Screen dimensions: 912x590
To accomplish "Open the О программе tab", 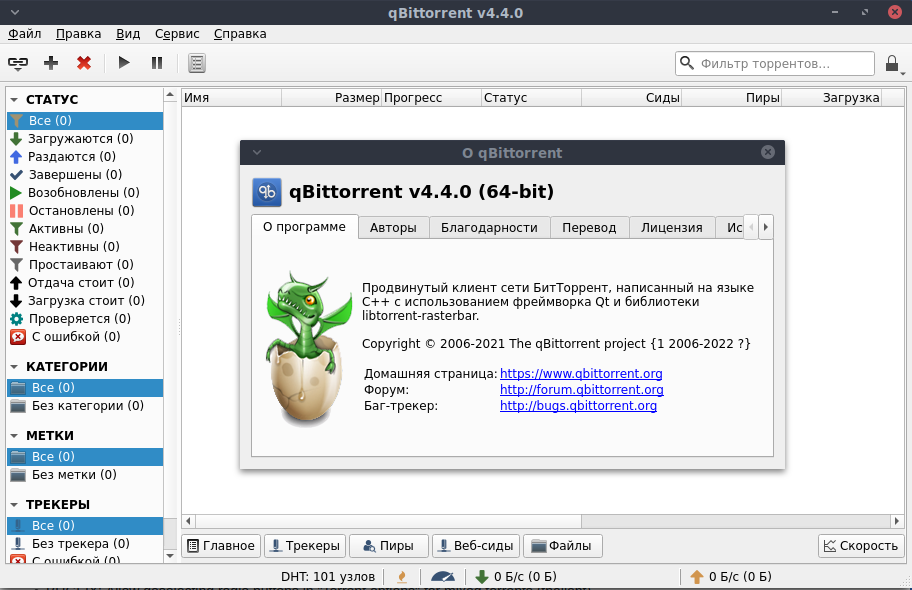I will point(304,227).
